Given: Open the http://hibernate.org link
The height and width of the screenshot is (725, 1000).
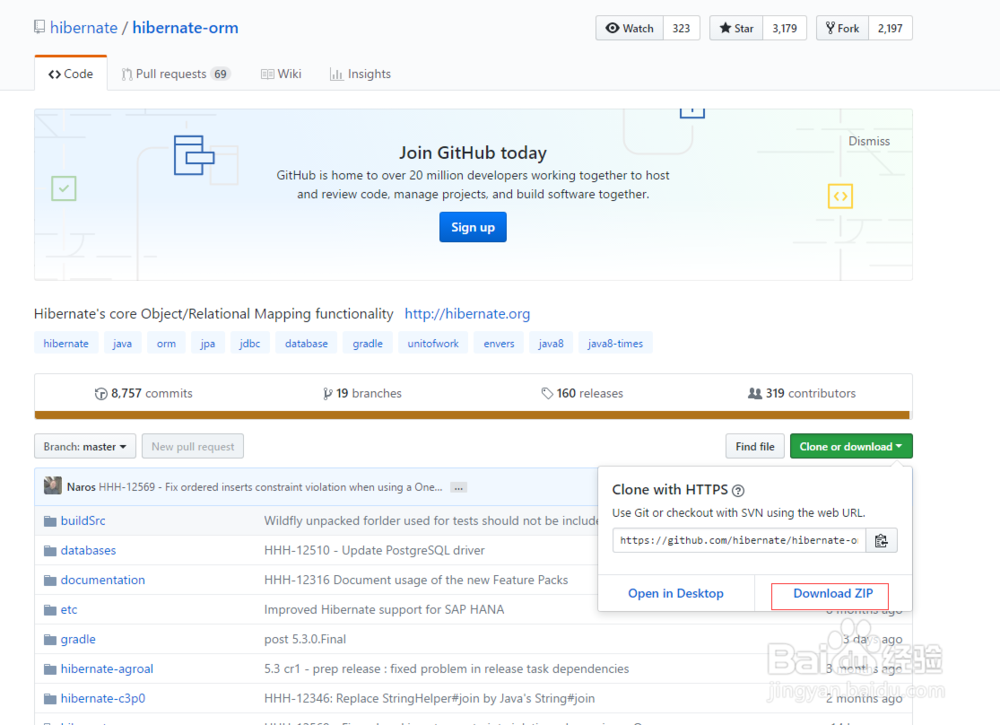Looking at the screenshot, I should tap(467, 314).
